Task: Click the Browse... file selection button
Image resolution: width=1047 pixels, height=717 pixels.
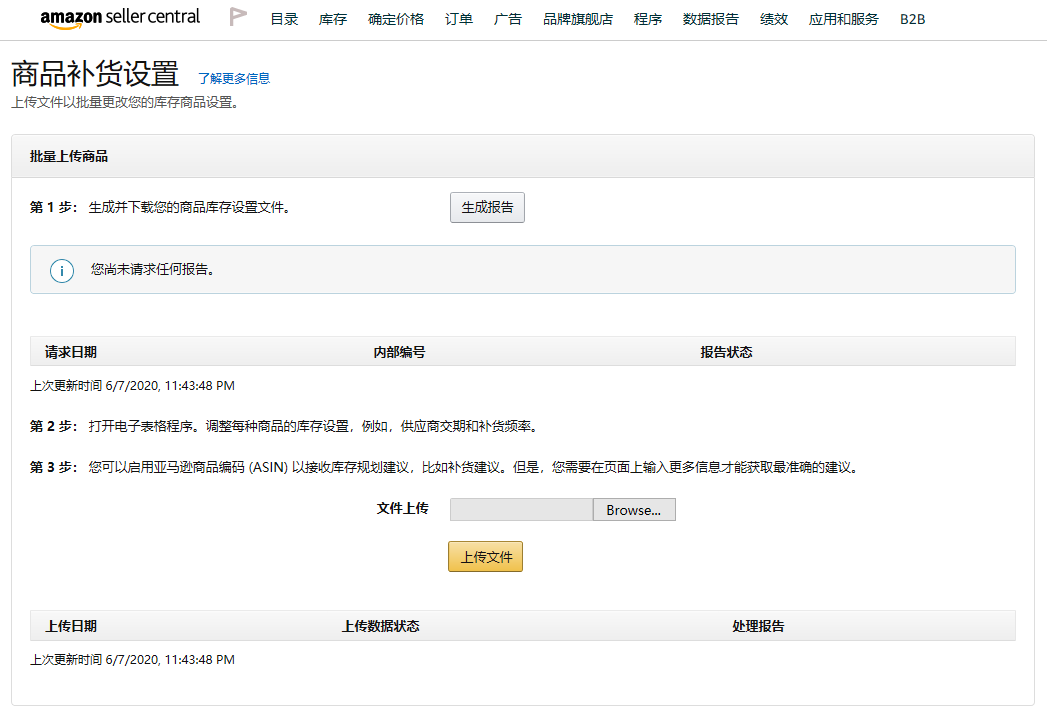Action: [x=634, y=509]
